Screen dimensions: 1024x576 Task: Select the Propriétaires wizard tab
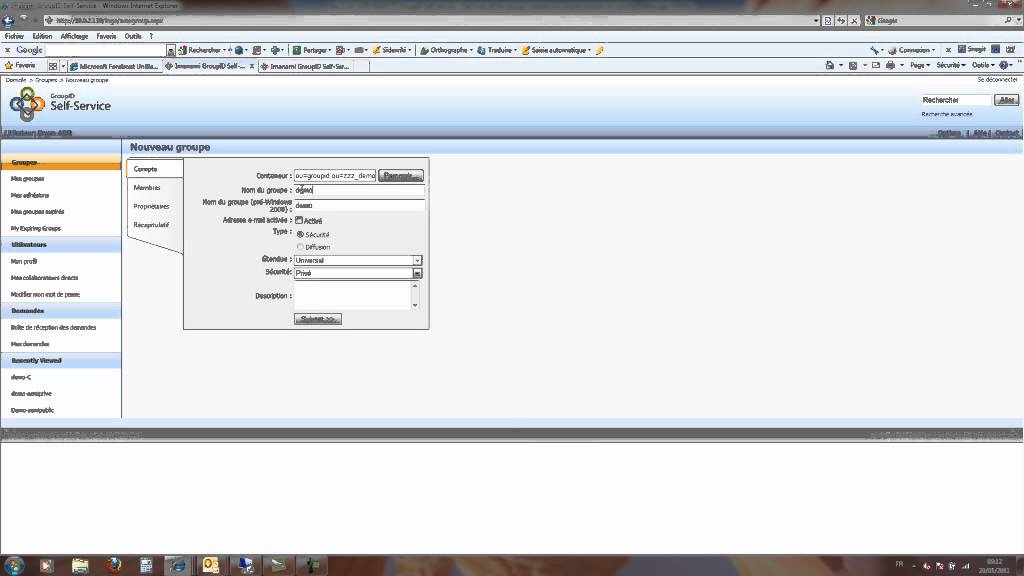[x=152, y=206]
